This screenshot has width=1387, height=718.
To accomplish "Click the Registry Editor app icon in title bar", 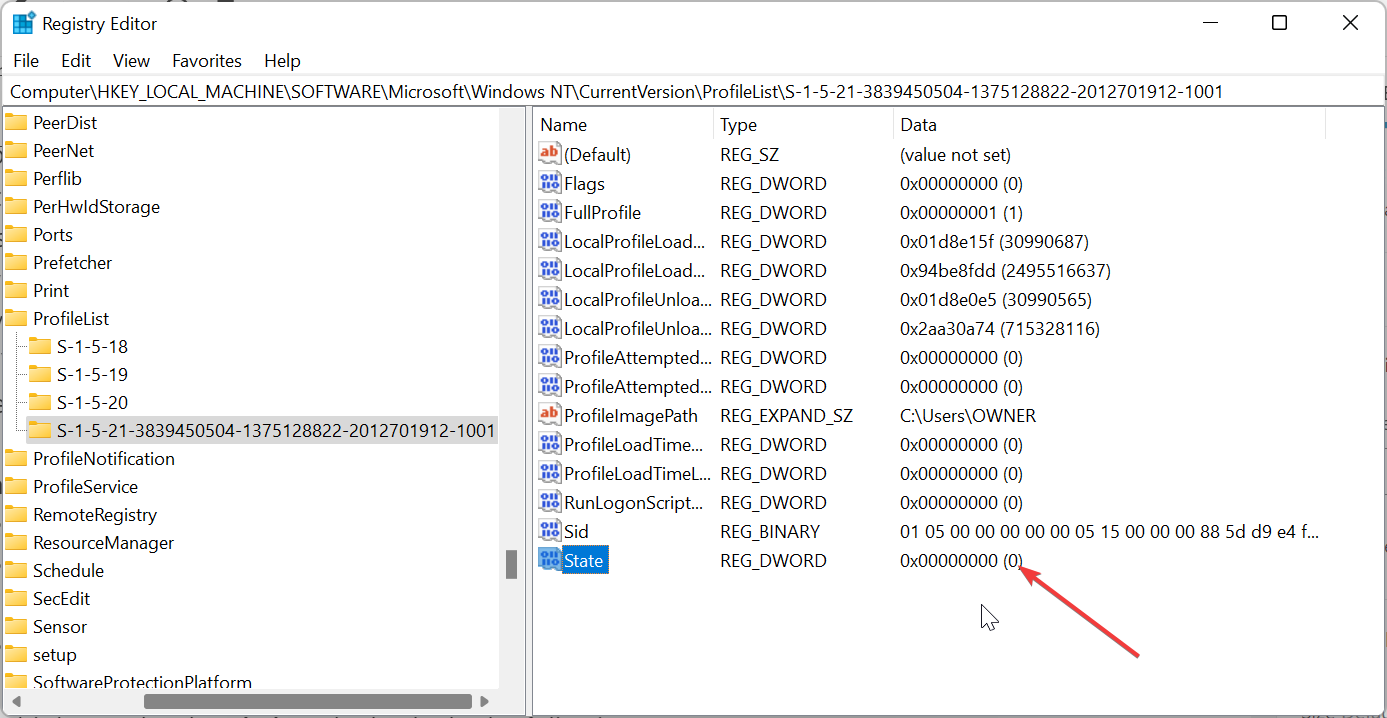I will 24,23.
